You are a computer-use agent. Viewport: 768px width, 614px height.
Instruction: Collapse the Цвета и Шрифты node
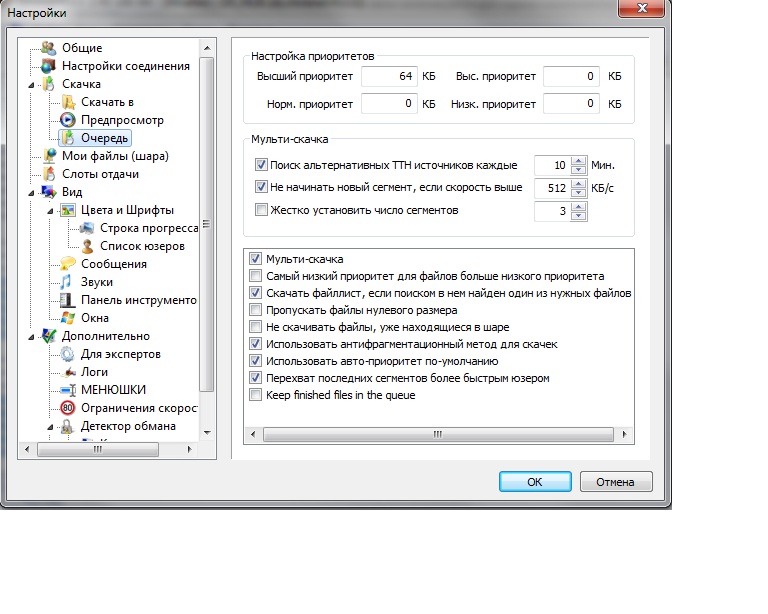51,210
